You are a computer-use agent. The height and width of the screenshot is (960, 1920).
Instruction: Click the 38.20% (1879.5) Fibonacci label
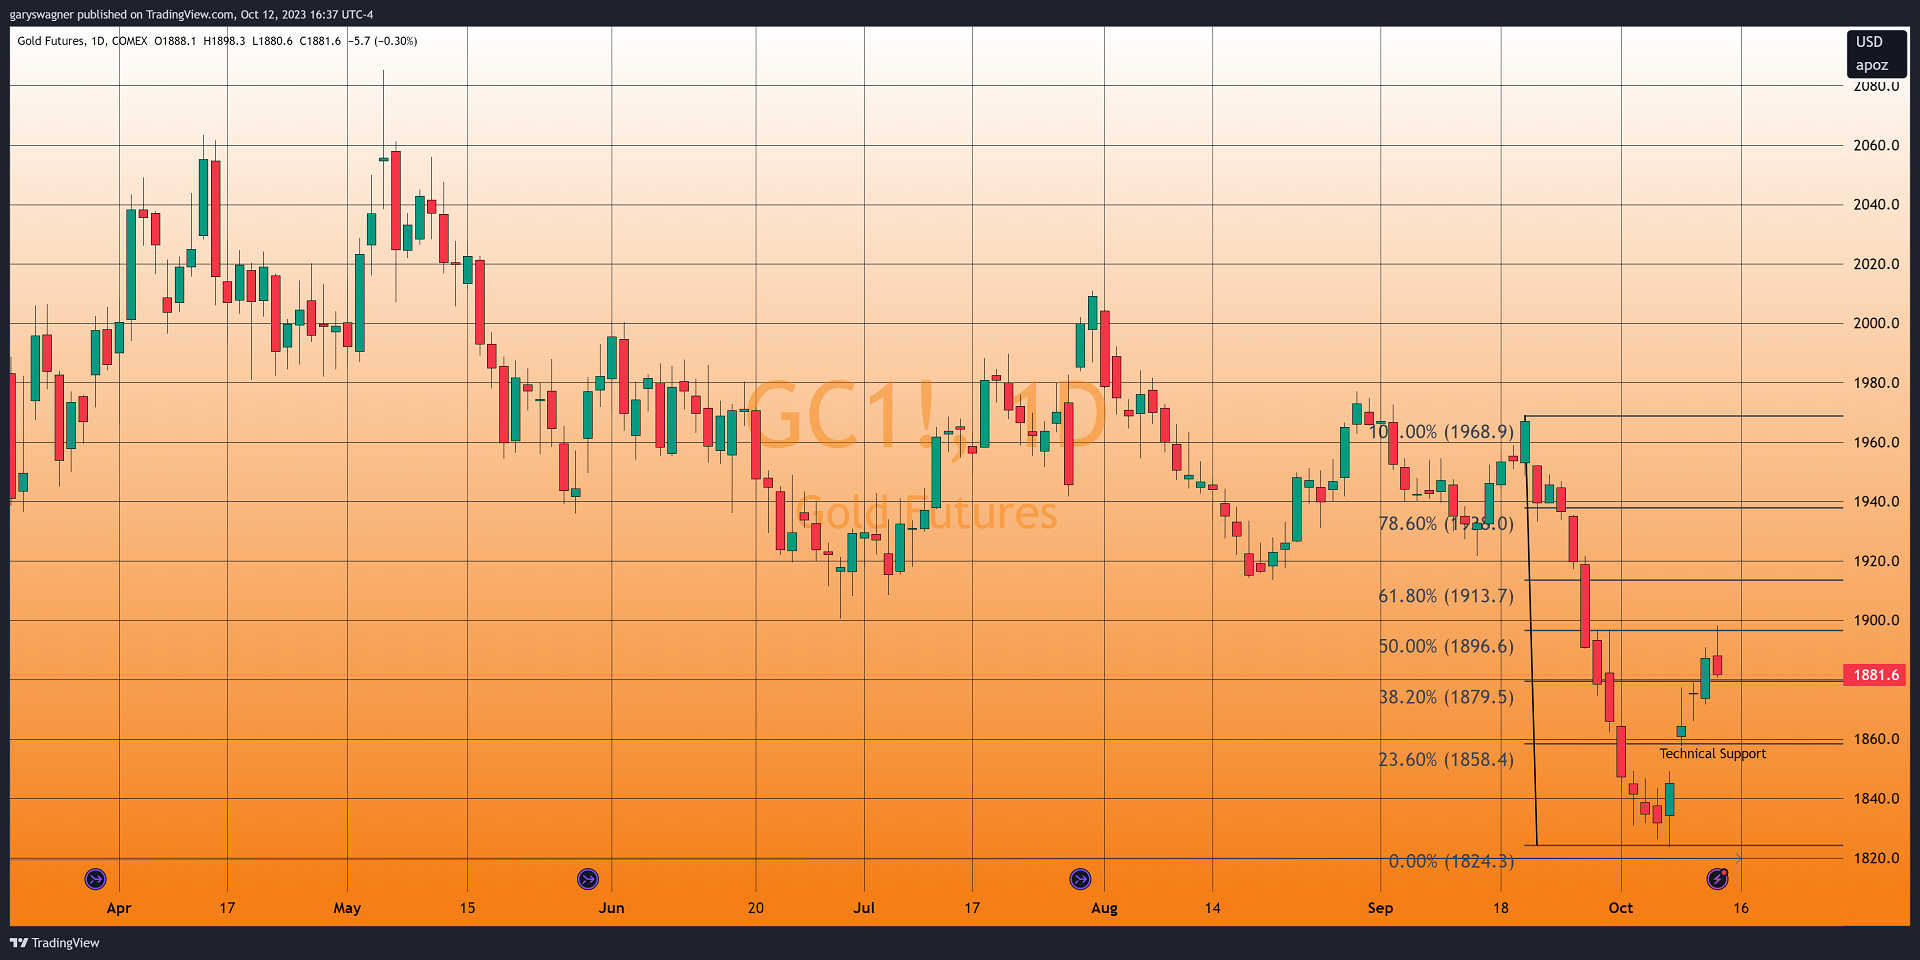tap(1446, 697)
